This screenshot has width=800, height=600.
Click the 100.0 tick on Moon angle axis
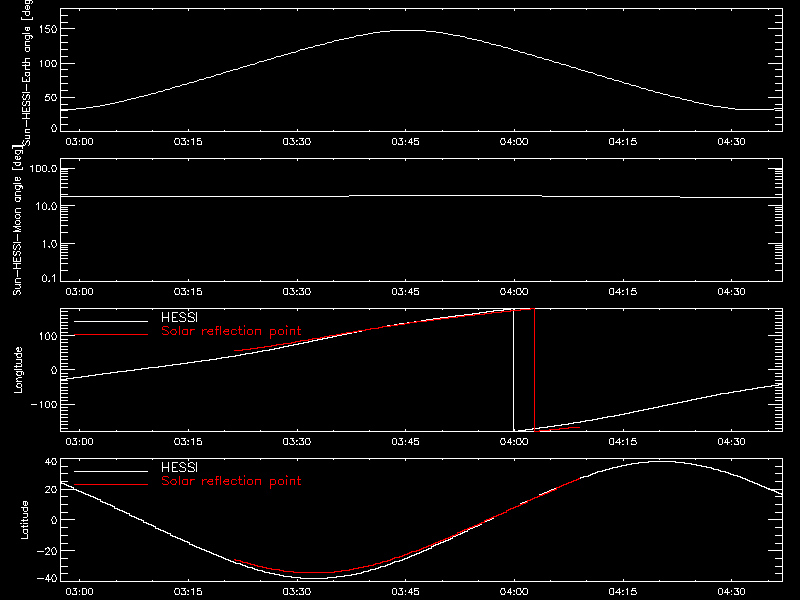(x=43, y=168)
